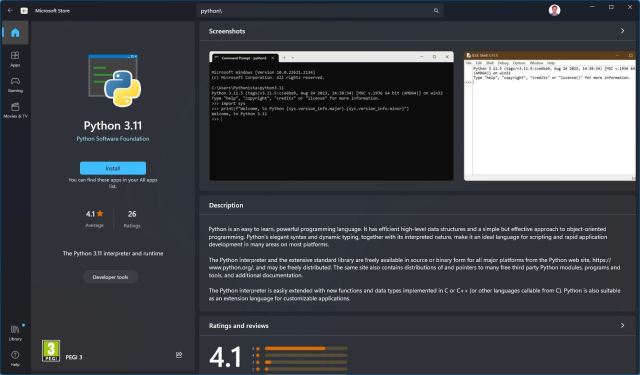The image size is (640, 375).
Task: Open Help in the sidebar
Action: (15, 358)
